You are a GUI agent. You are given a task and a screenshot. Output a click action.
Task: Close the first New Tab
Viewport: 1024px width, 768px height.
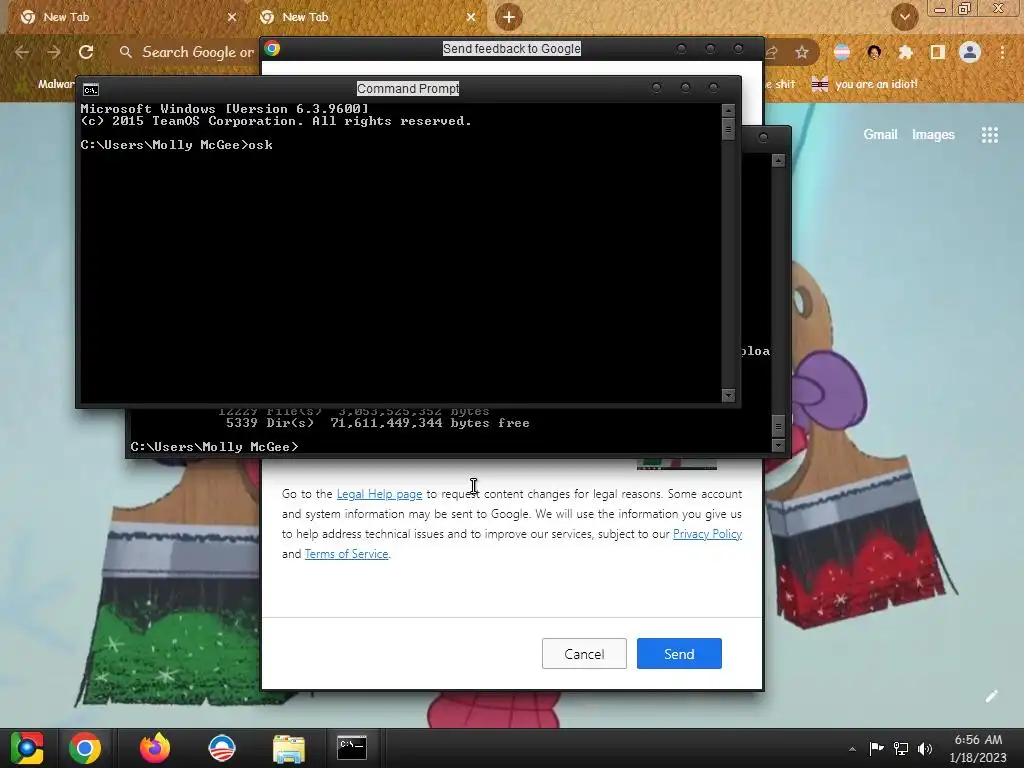pos(232,17)
